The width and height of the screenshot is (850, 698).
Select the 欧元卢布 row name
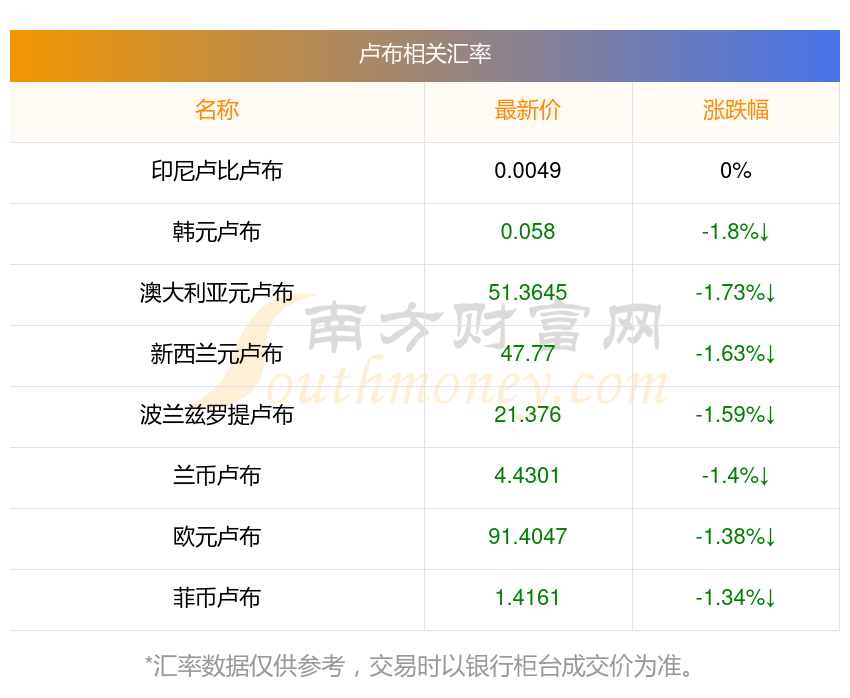click(217, 537)
